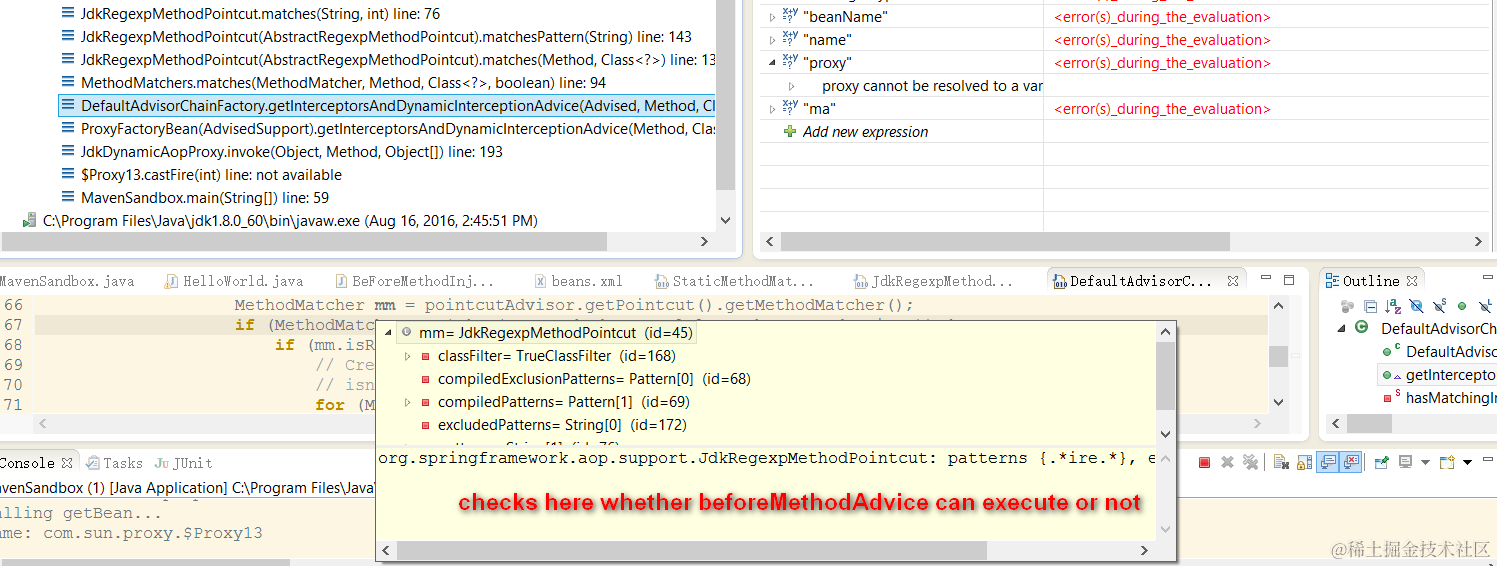Click the expression icon beside "ma"
1497x566 pixels.
point(790,109)
